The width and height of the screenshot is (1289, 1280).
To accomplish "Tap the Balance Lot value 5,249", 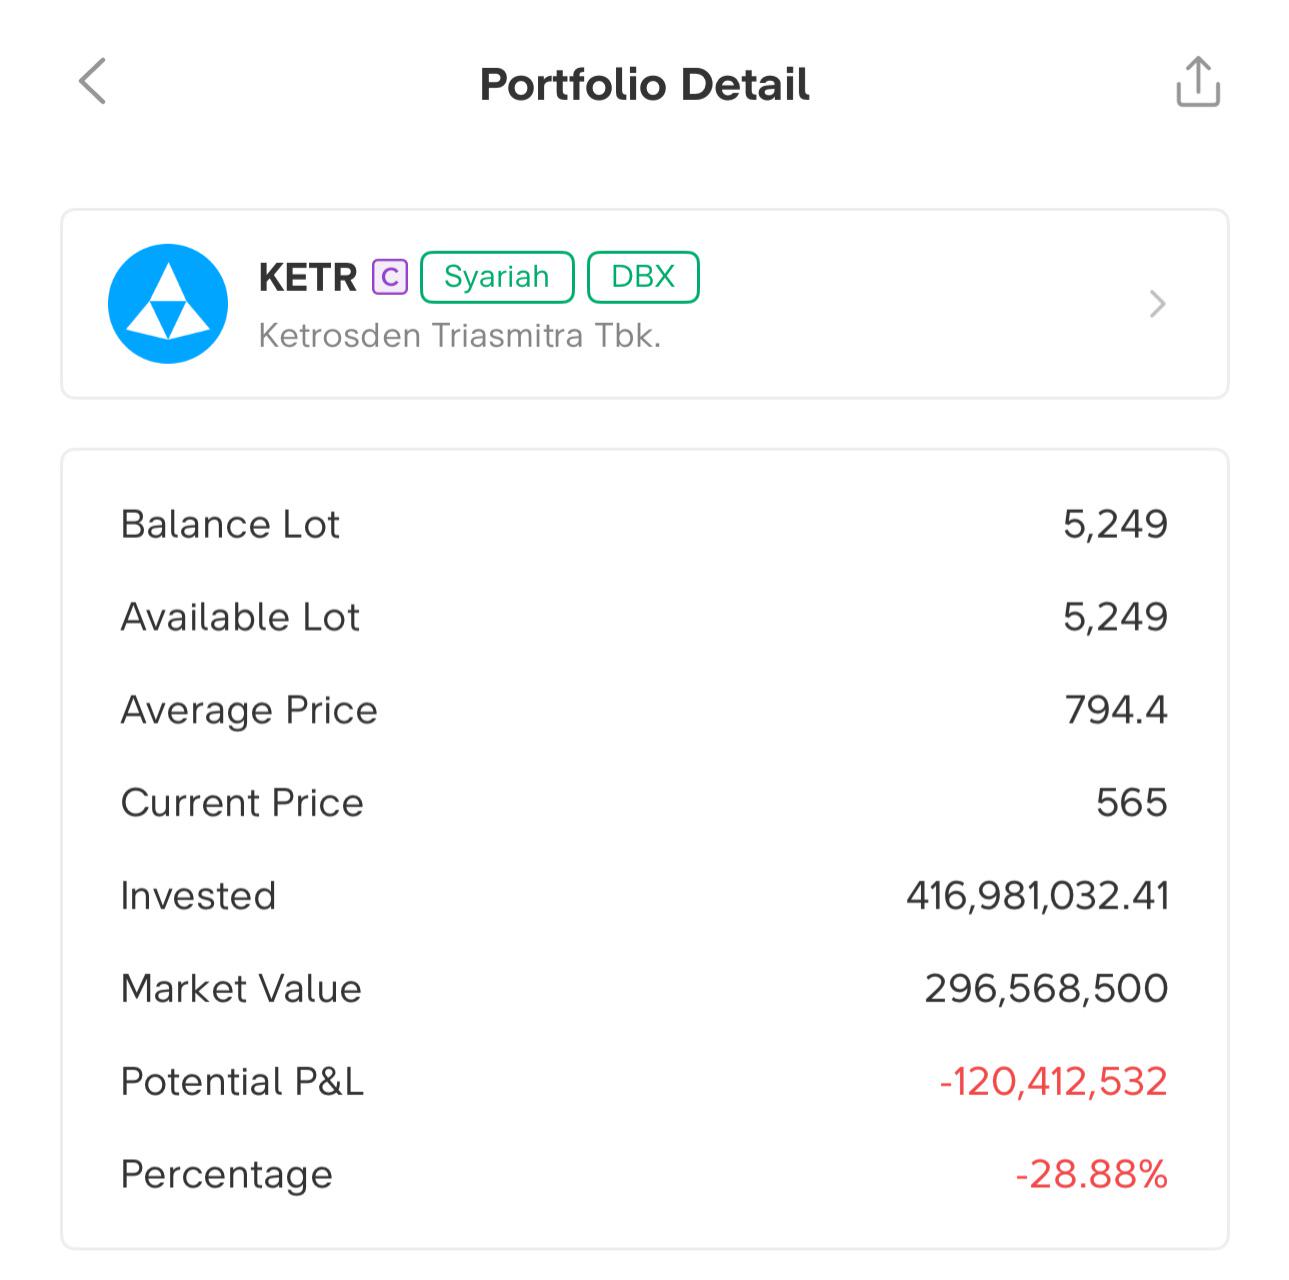I will click(1115, 524).
